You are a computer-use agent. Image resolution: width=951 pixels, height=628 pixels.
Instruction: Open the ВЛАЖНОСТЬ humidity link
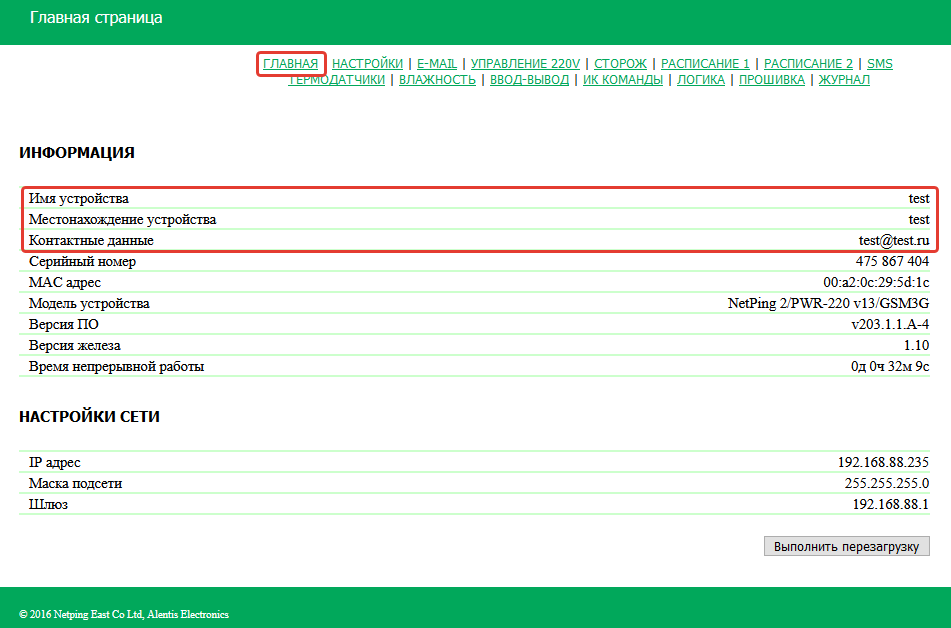437,80
